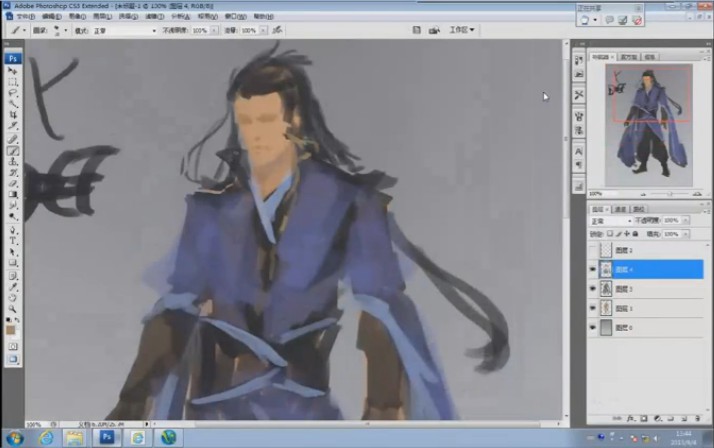The height and width of the screenshot is (448, 714).
Task: Create a new layer
Action: coord(684,418)
